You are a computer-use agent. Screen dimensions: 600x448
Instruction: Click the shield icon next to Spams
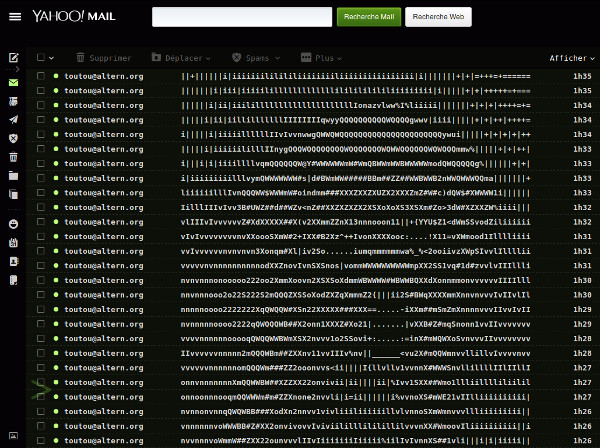tap(236, 57)
